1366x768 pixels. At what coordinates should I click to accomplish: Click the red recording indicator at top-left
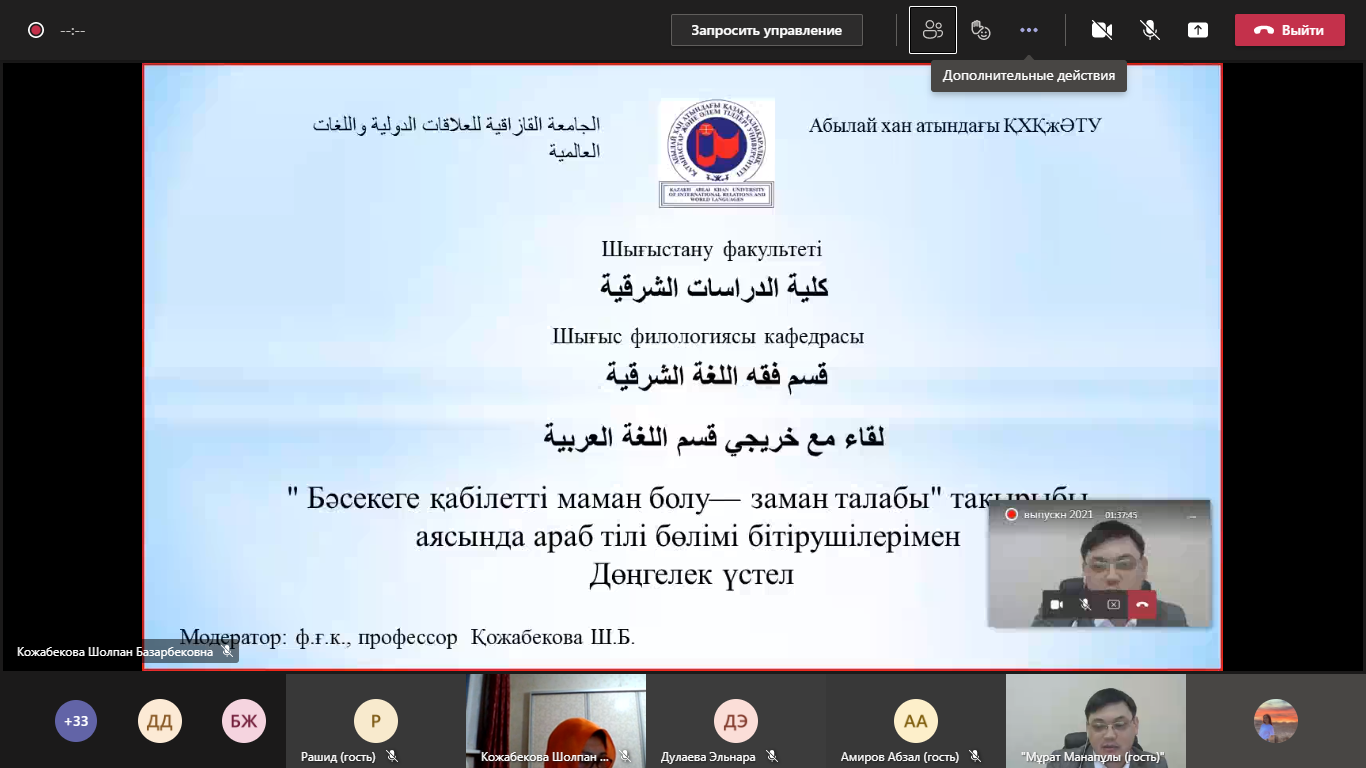point(36,30)
